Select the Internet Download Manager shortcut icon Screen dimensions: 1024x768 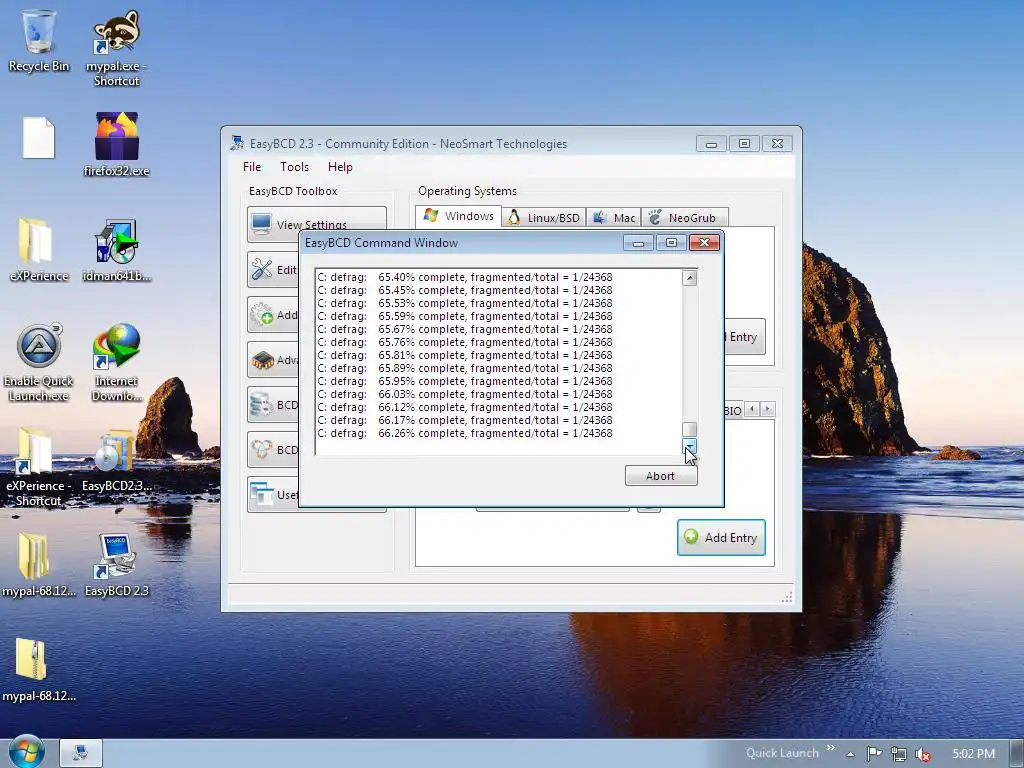click(x=116, y=362)
